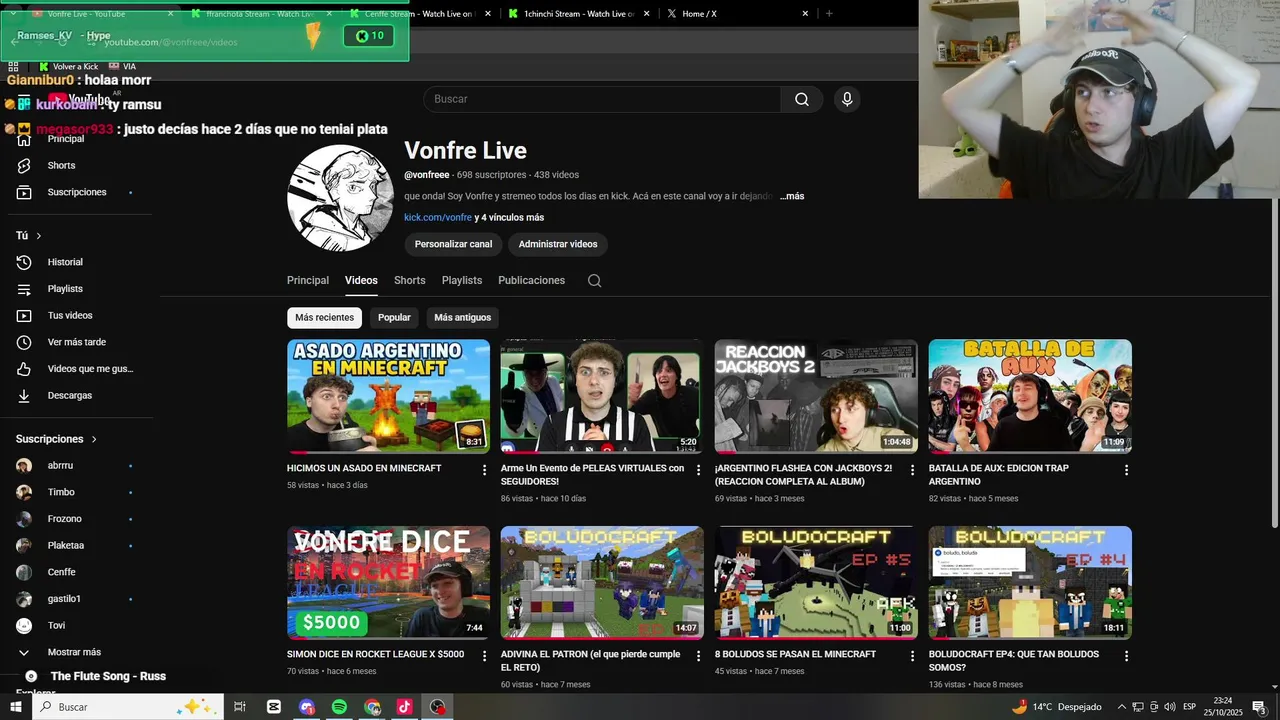Open options menu for 8 BOLUDOS video
This screenshot has height=720, width=1280.
(912, 656)
